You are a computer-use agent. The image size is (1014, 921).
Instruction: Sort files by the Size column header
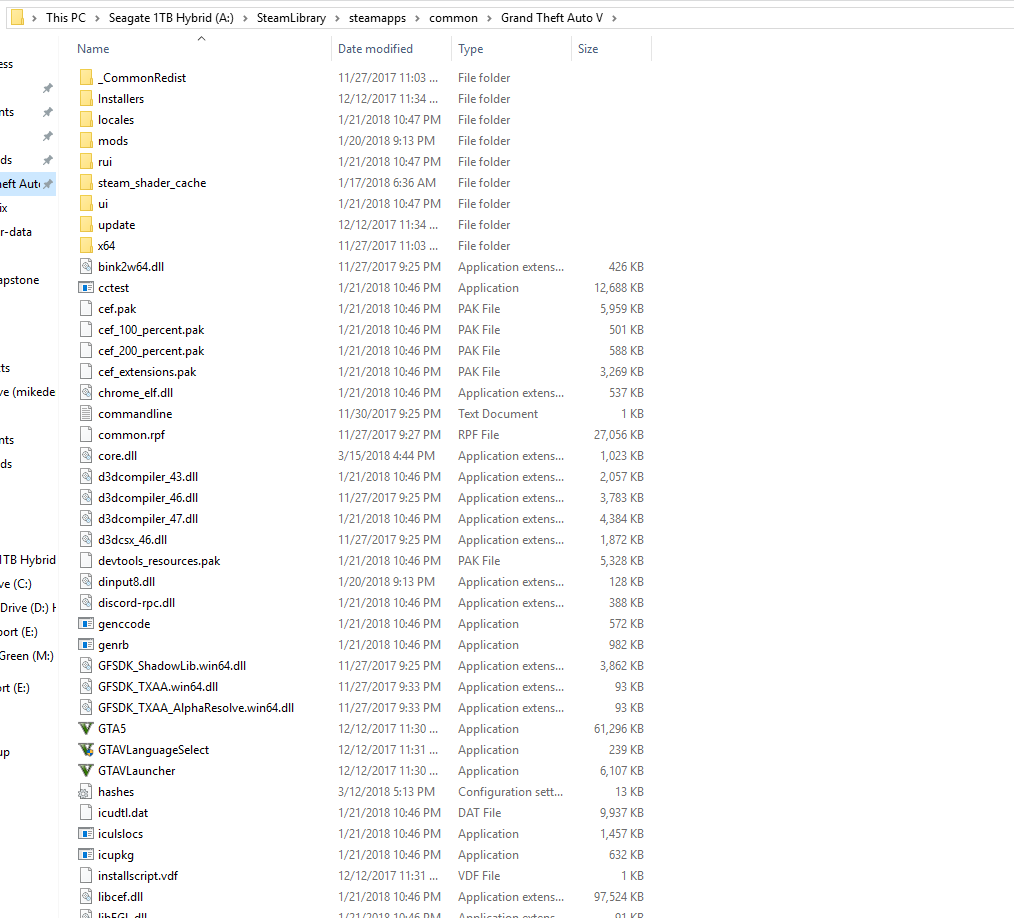[588, 49]
